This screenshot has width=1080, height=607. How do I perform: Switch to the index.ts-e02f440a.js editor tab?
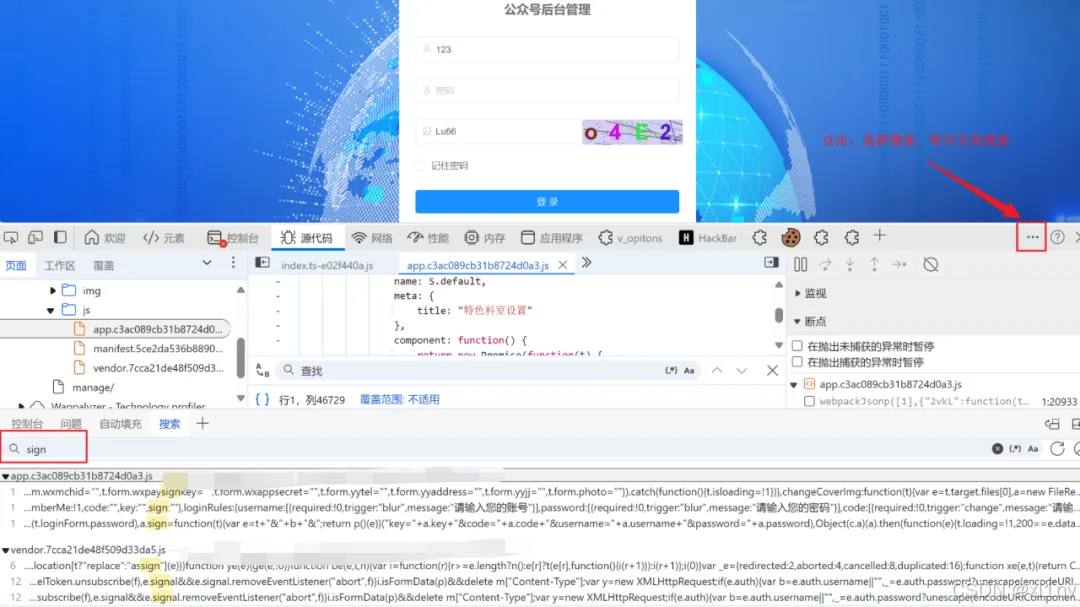[x=327, y=265]
